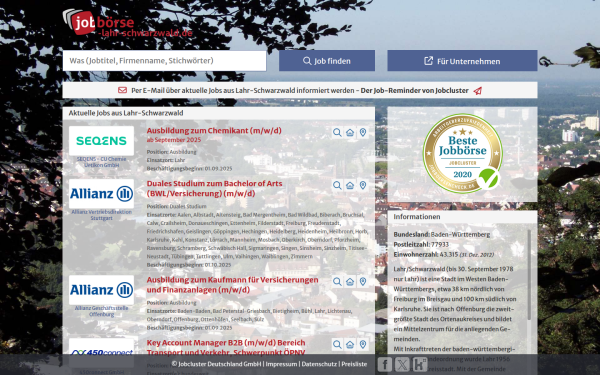
Task: Open magnifier icon for Chemikant job
Action: pyautogui.click(x=337, y=132)
